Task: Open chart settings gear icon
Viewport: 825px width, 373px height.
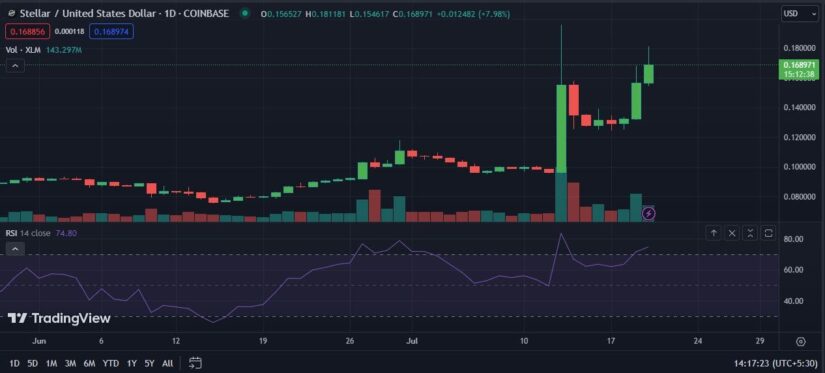Action: [801, 341]
